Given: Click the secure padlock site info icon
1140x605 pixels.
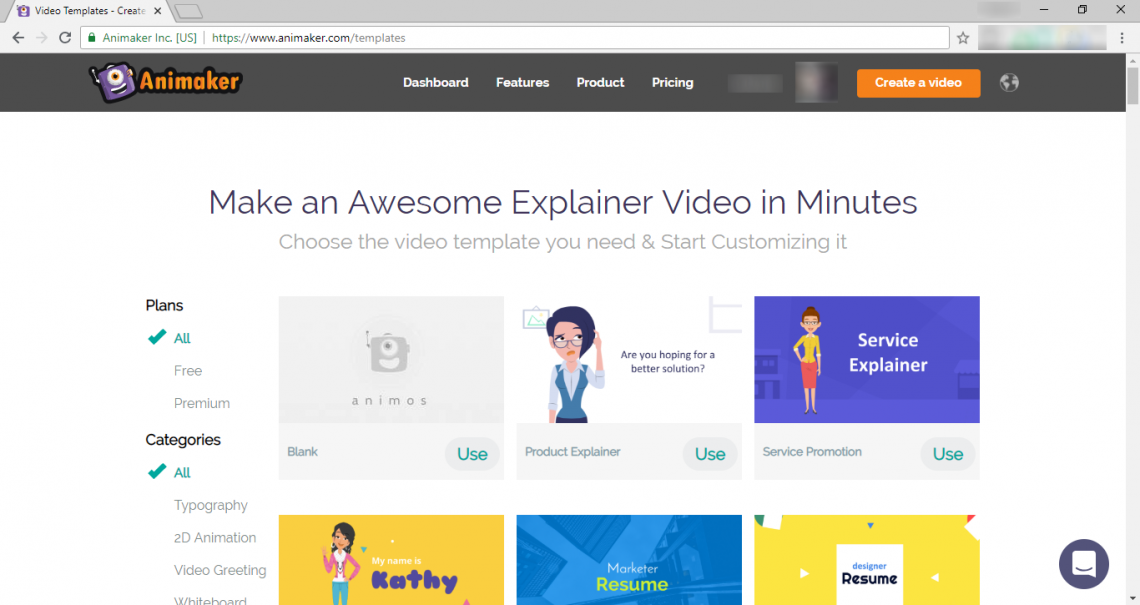Looking at the screenshot, I should (x=91, y=38).
